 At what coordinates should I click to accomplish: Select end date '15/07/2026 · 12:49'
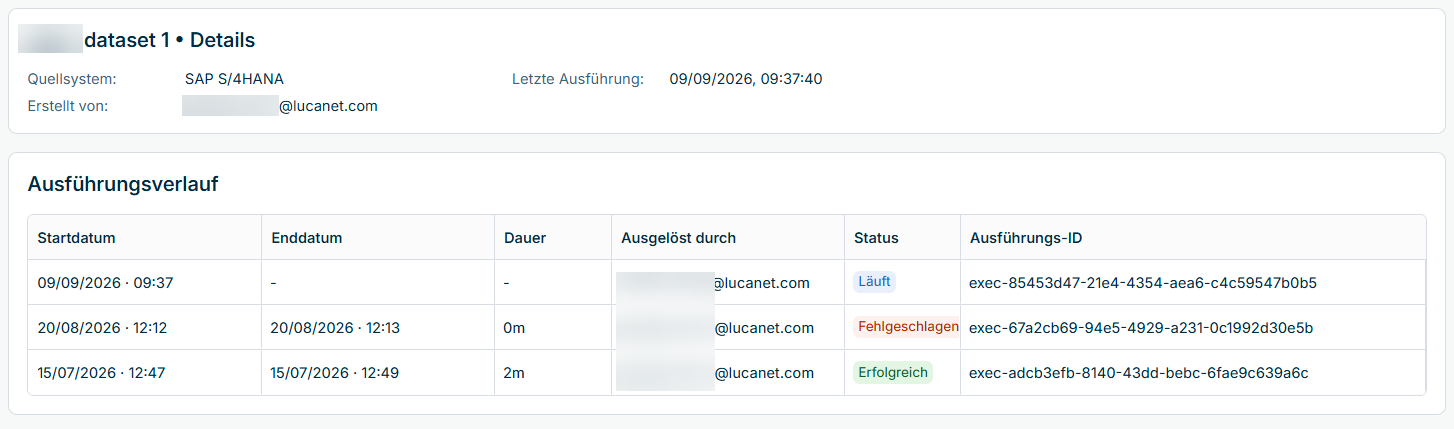tap(335, 373)
